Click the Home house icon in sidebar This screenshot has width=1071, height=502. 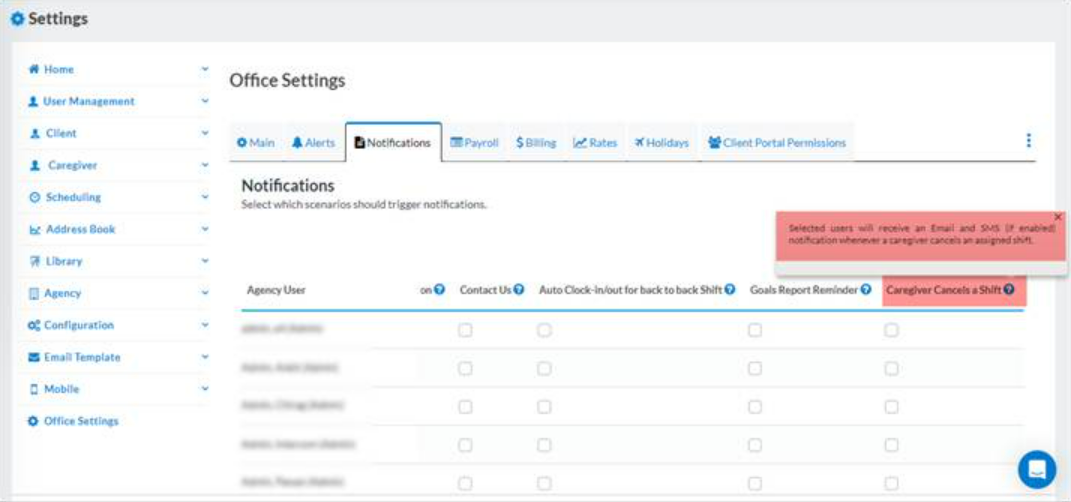tap(33, 70)
